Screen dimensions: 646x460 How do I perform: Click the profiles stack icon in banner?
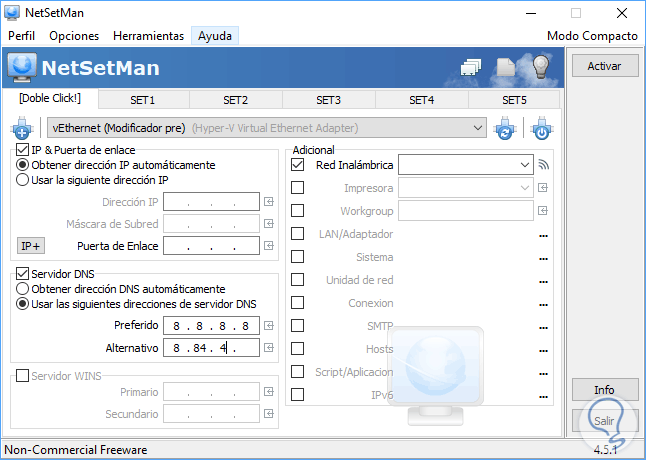pyautogui.click(x=470, y=67)
